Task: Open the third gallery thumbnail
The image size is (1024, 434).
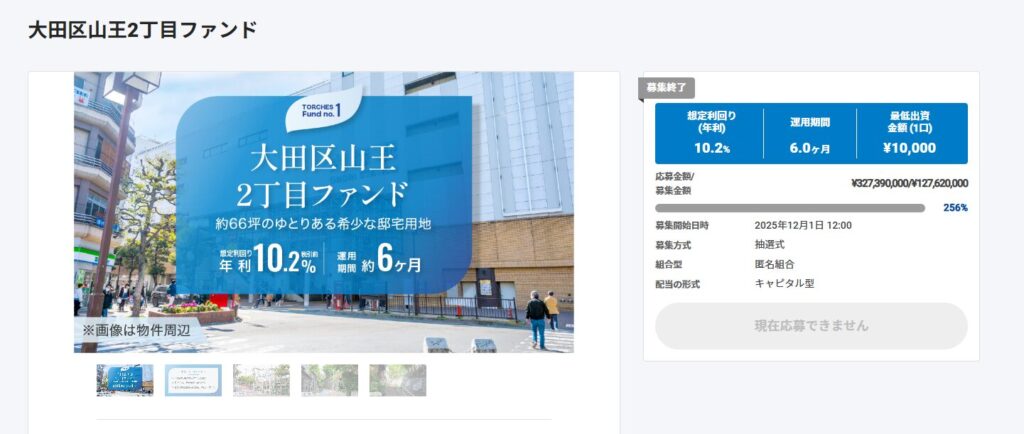Action: (x=261, y=380)
